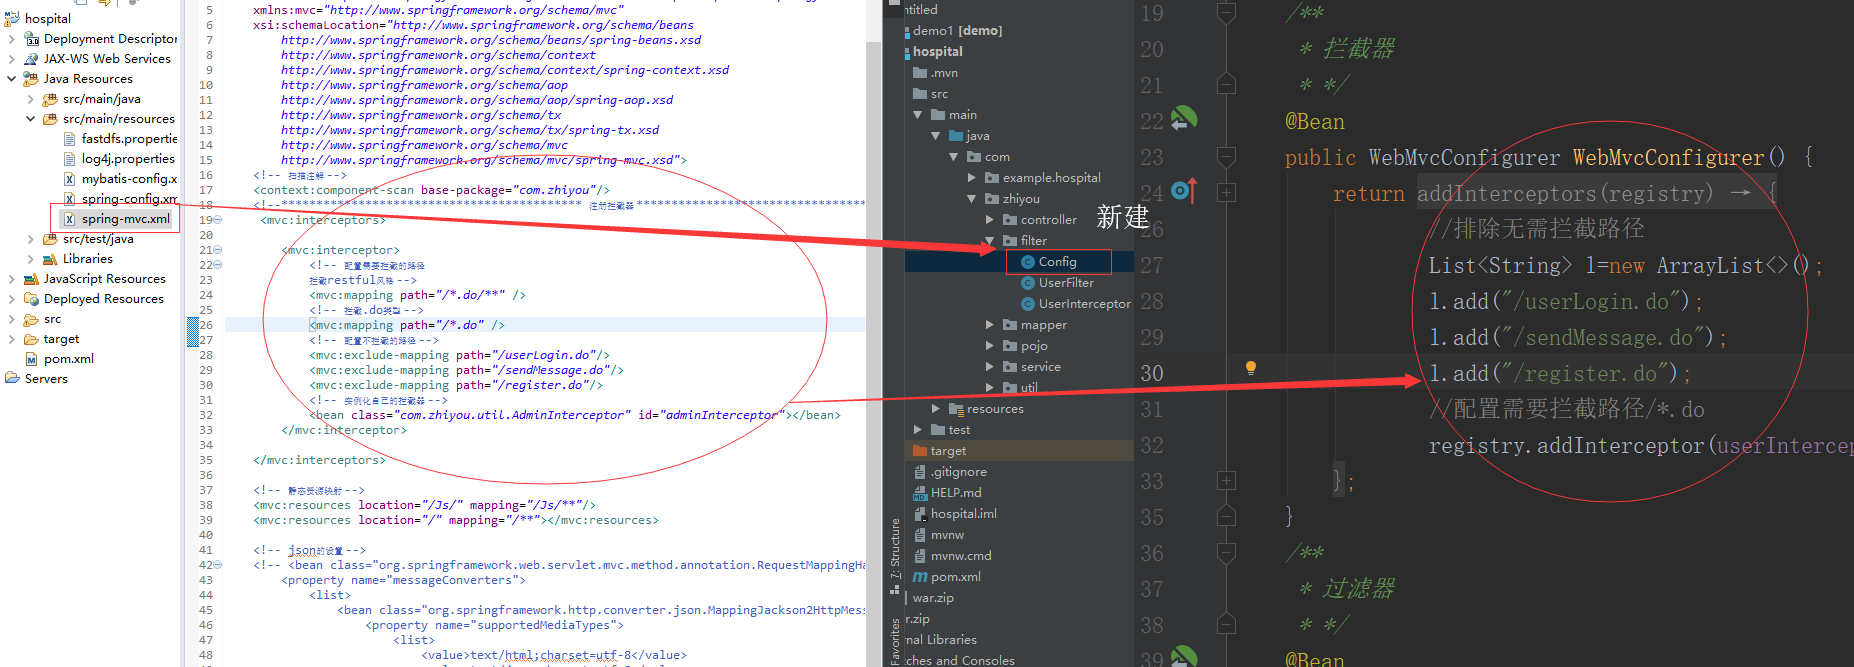The height and width of the screenshot is (667, 1854).
Task: Click the Spring bean gutter icon at line 39
Action: 1184,657
